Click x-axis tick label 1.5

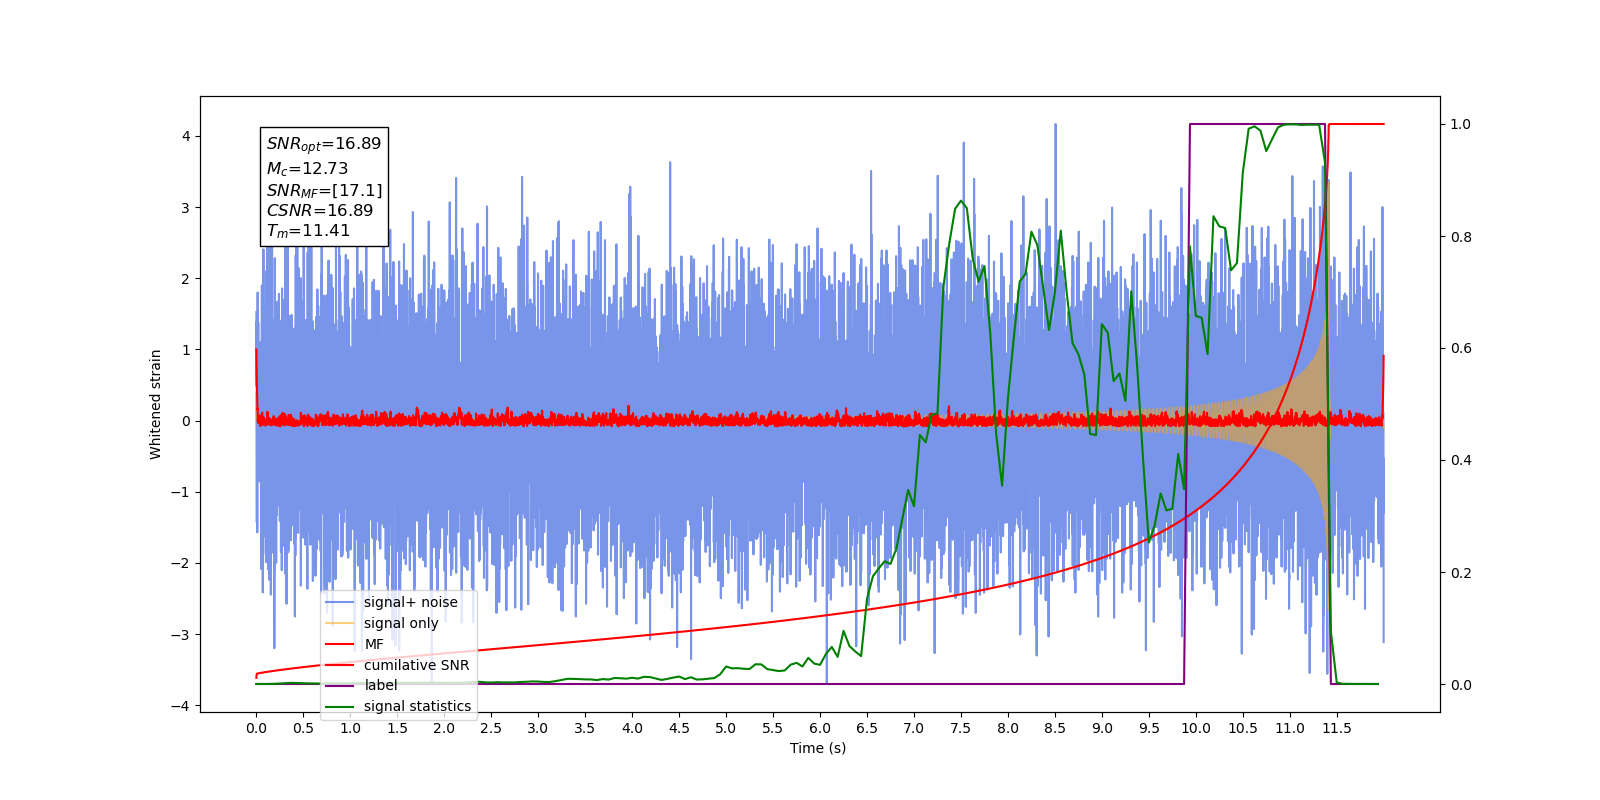click(397, 728)
